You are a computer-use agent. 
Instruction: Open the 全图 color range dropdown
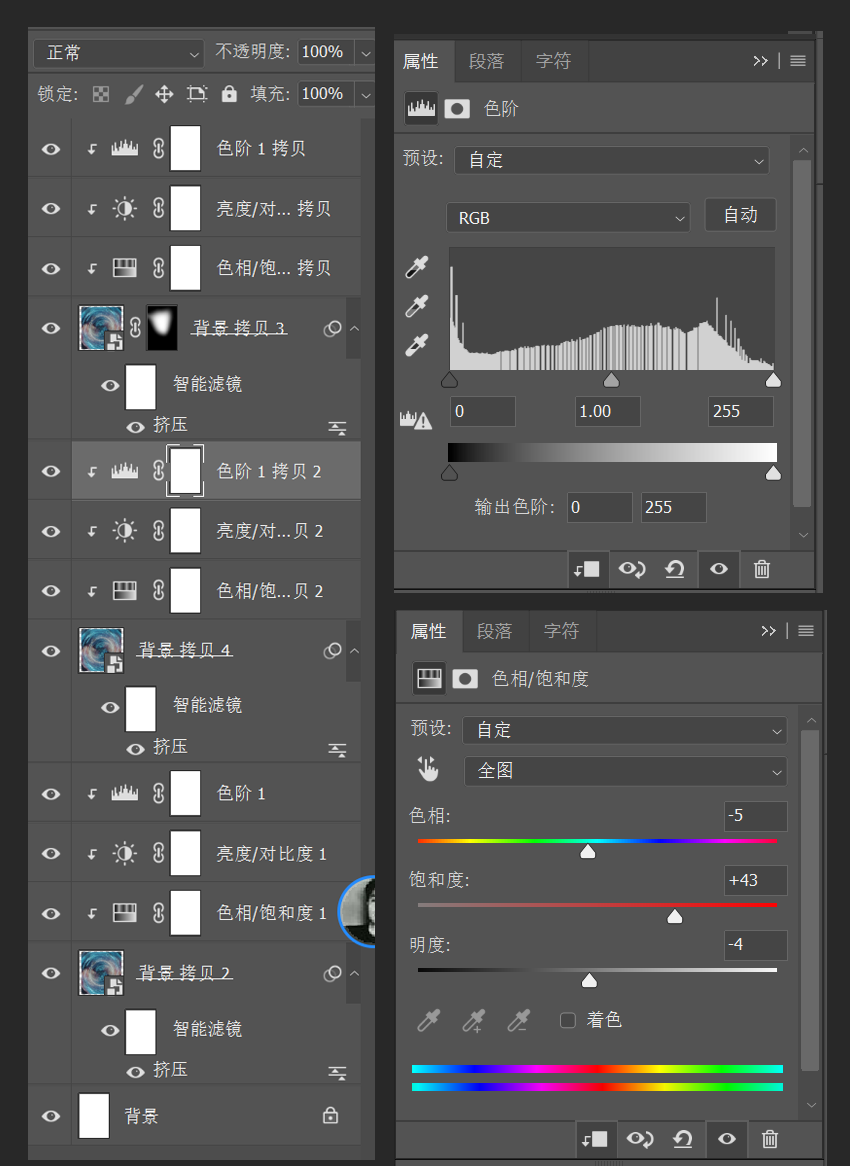(625, 771)
